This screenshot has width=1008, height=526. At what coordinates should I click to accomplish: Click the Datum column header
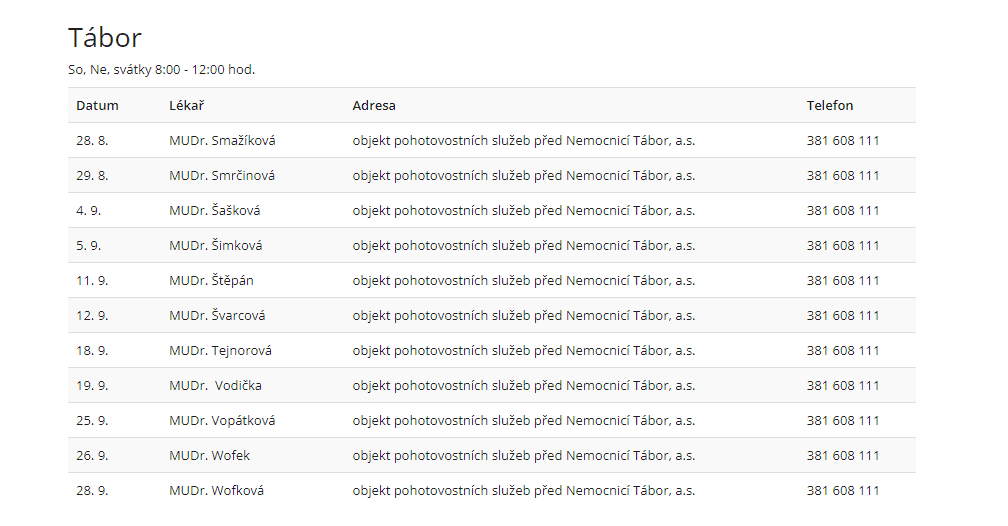pyautogui.click(x=97, y=105)
